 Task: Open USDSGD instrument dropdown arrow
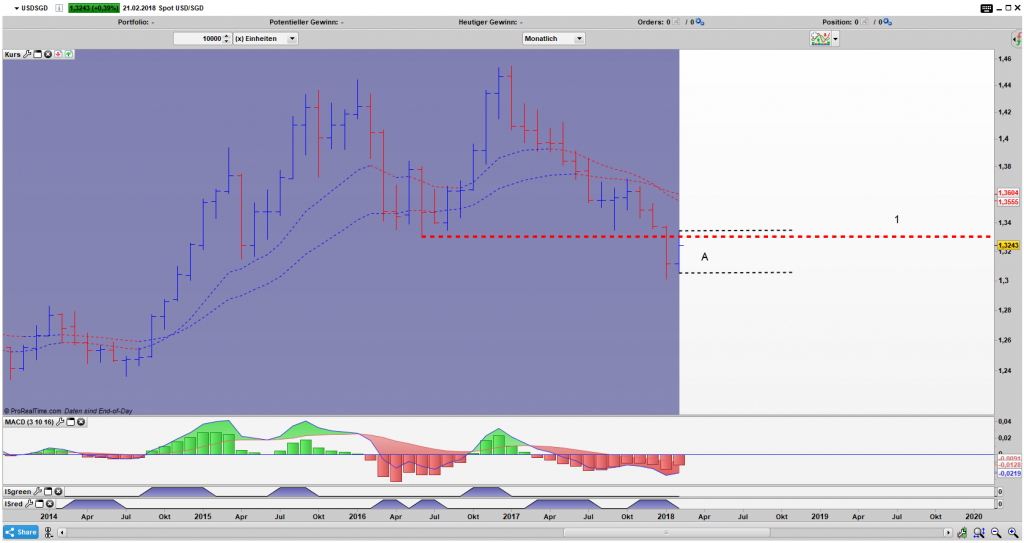[16, 8]
